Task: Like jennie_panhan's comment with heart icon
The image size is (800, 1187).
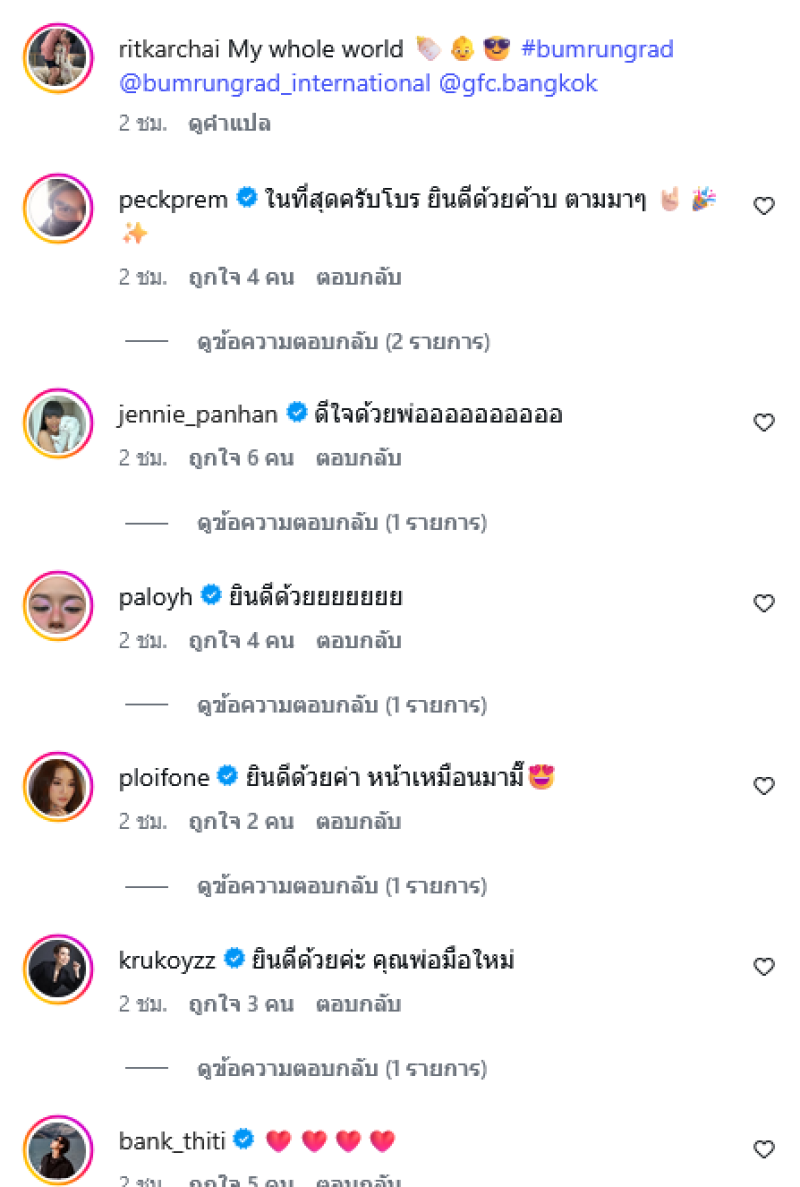Action: tap(764, 423)
